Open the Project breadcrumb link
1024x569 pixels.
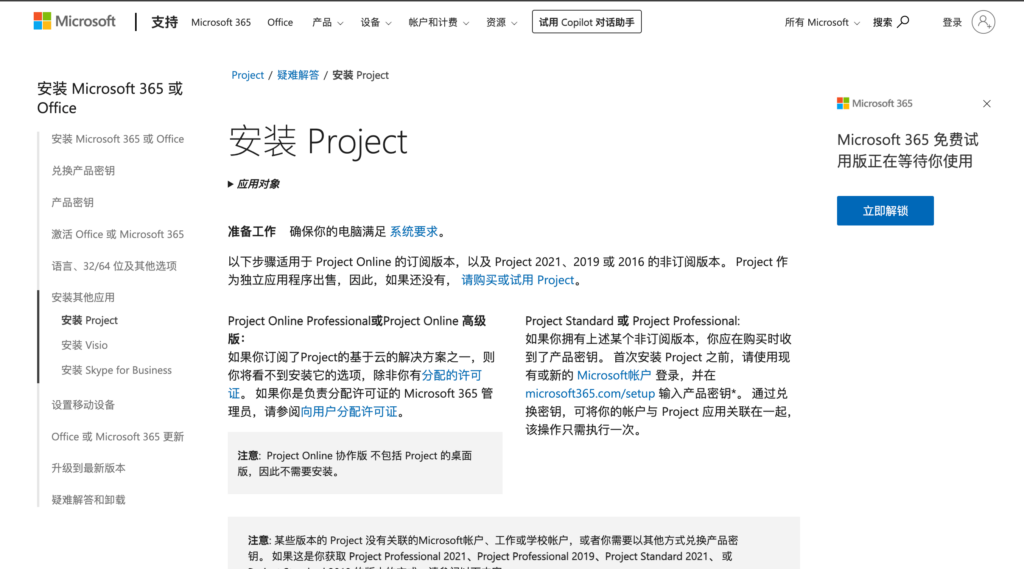(x=248, y=75)
